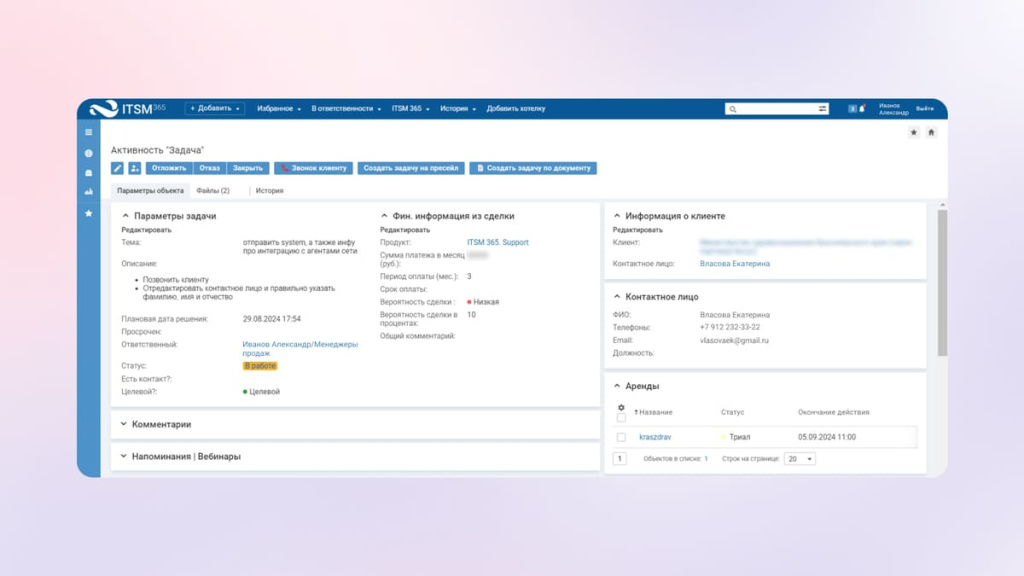Add page to favorites with star icon
The width and height of the screenshot is (1024, 576).
click(x=913, y=132)
